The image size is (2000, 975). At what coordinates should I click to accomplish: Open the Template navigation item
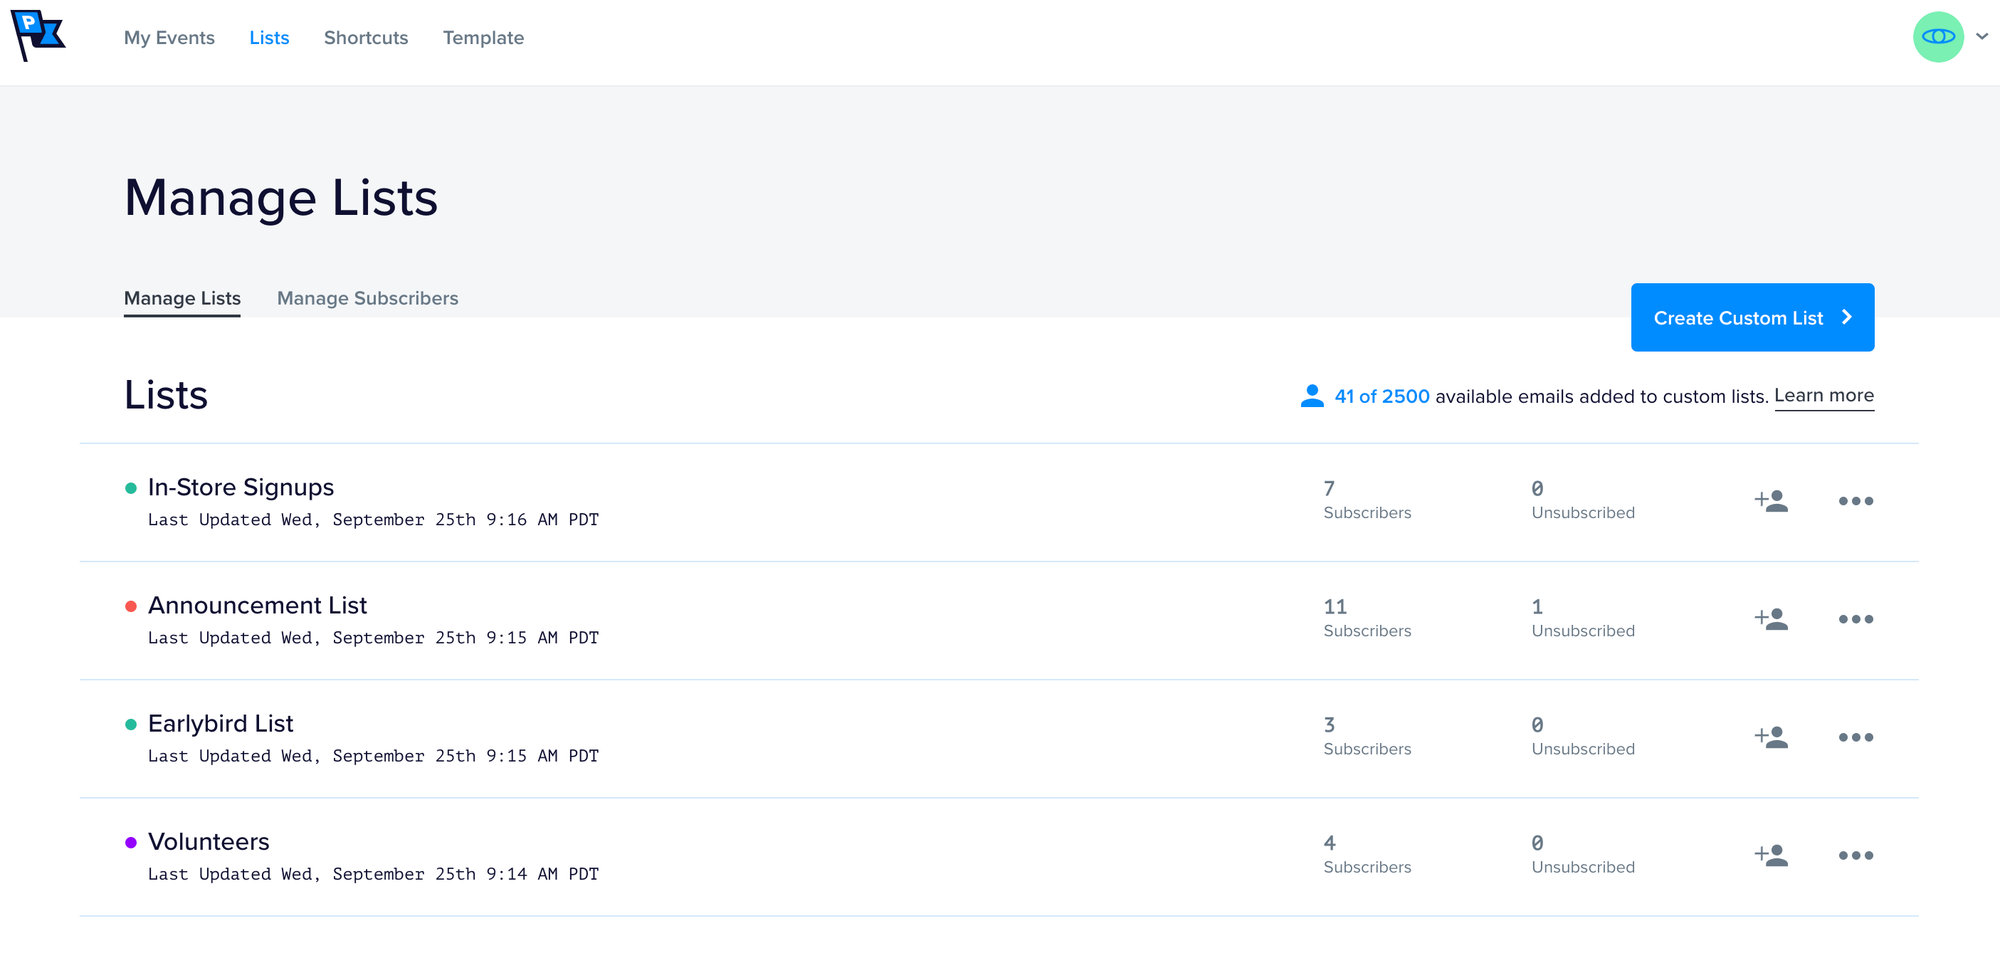[483, 38]
